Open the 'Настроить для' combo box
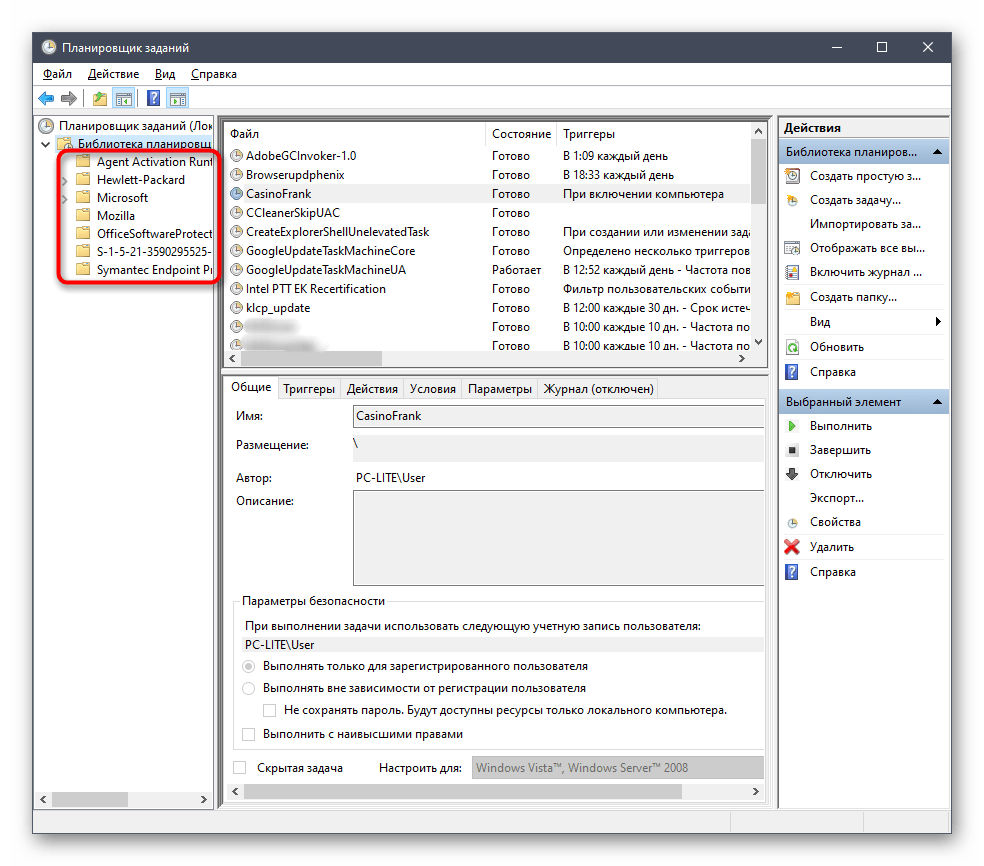This screenshot has height=866, width=984. [x=618, y=768]
